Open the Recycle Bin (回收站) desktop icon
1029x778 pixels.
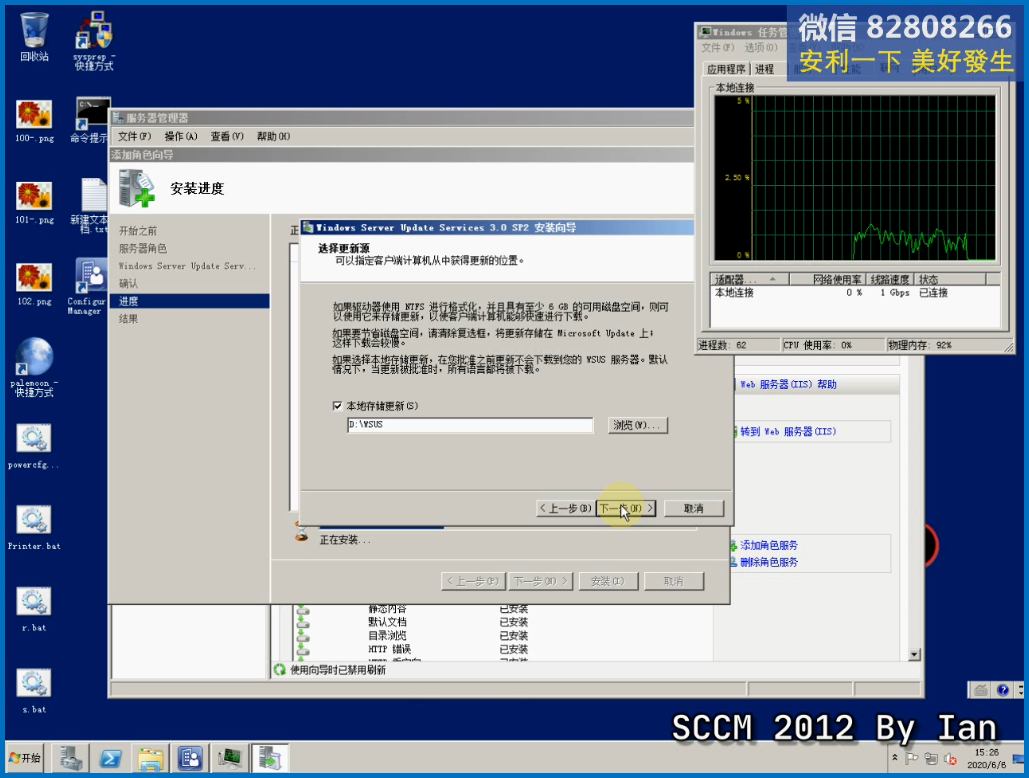pos(34,37)
